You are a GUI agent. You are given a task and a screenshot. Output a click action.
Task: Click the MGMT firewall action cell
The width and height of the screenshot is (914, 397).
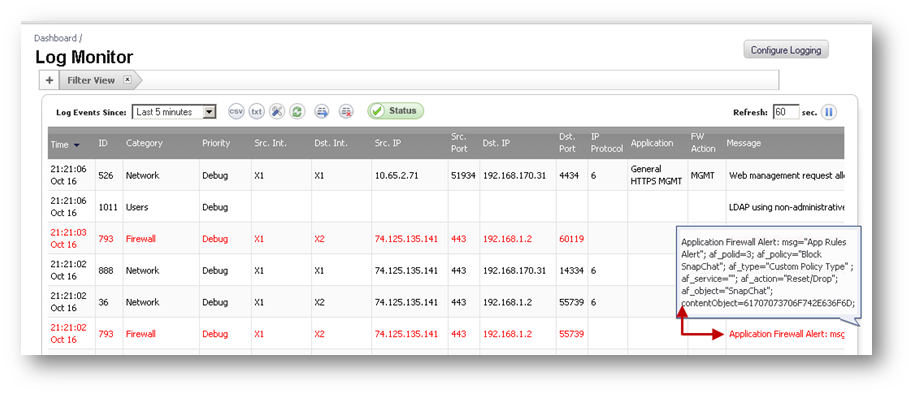pos(702,175)
